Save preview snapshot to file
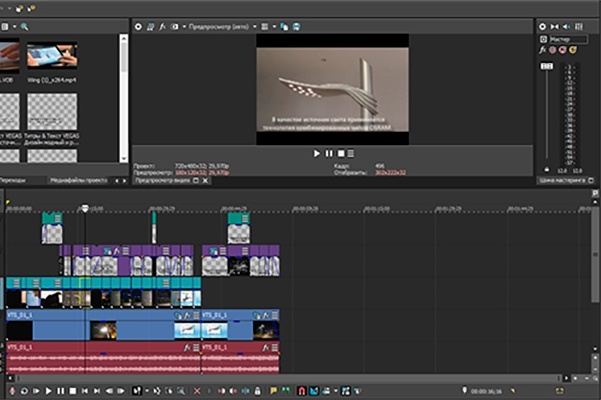Viewport: 601px width, 400px height. pos(296,26)
